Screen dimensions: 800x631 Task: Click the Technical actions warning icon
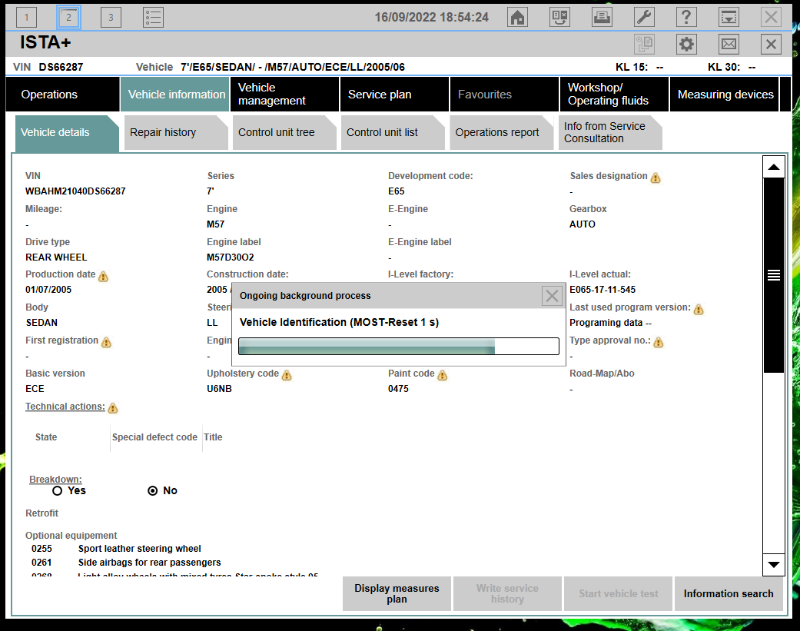click(x=113, y=408)
